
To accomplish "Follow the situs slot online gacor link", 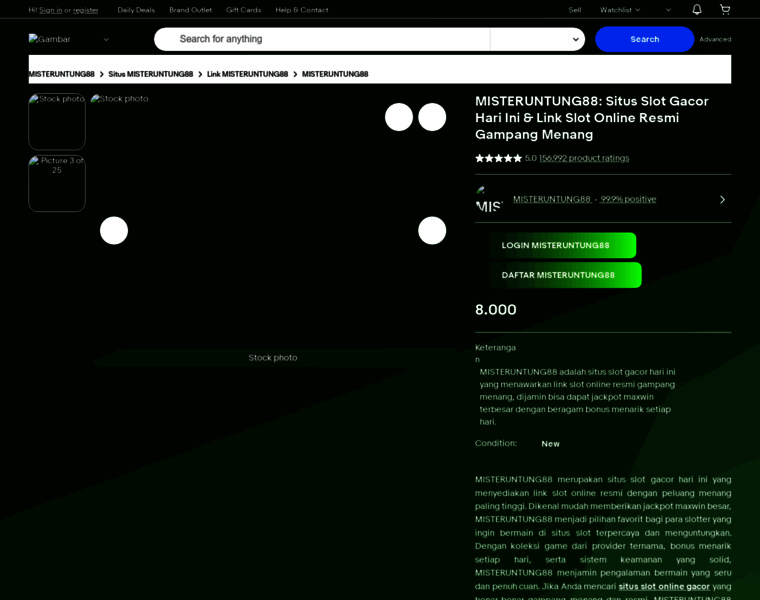I will (664, 586).
